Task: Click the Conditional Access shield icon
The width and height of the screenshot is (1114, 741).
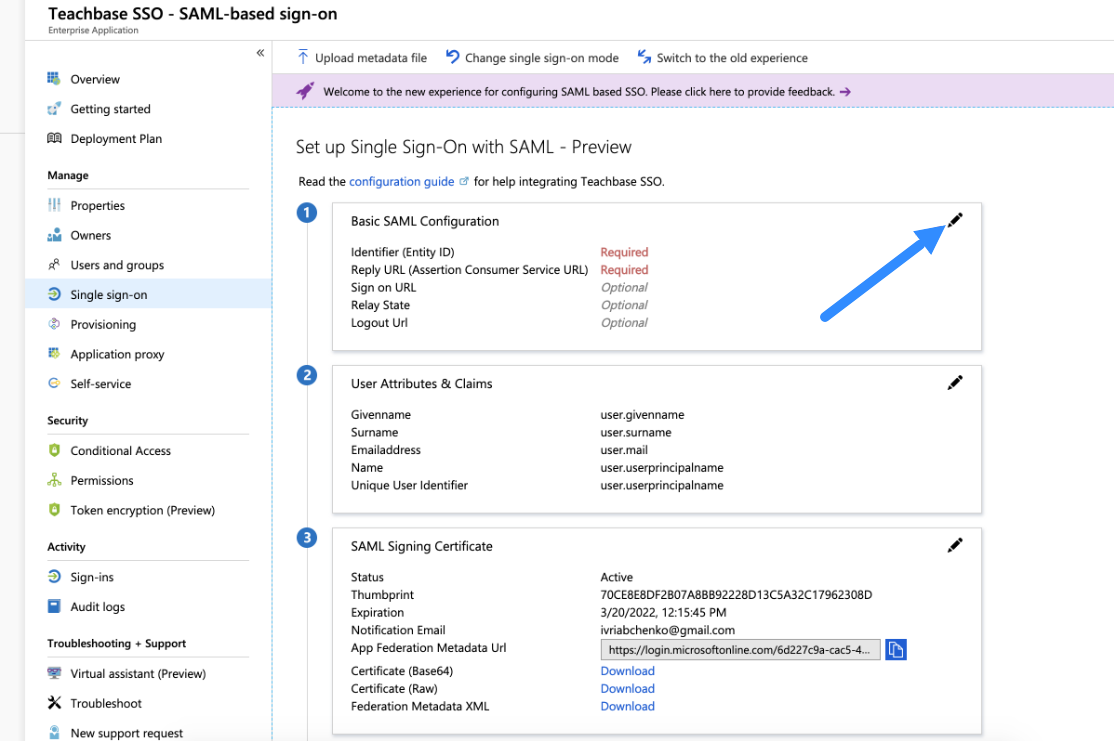Action: (54, 450)
